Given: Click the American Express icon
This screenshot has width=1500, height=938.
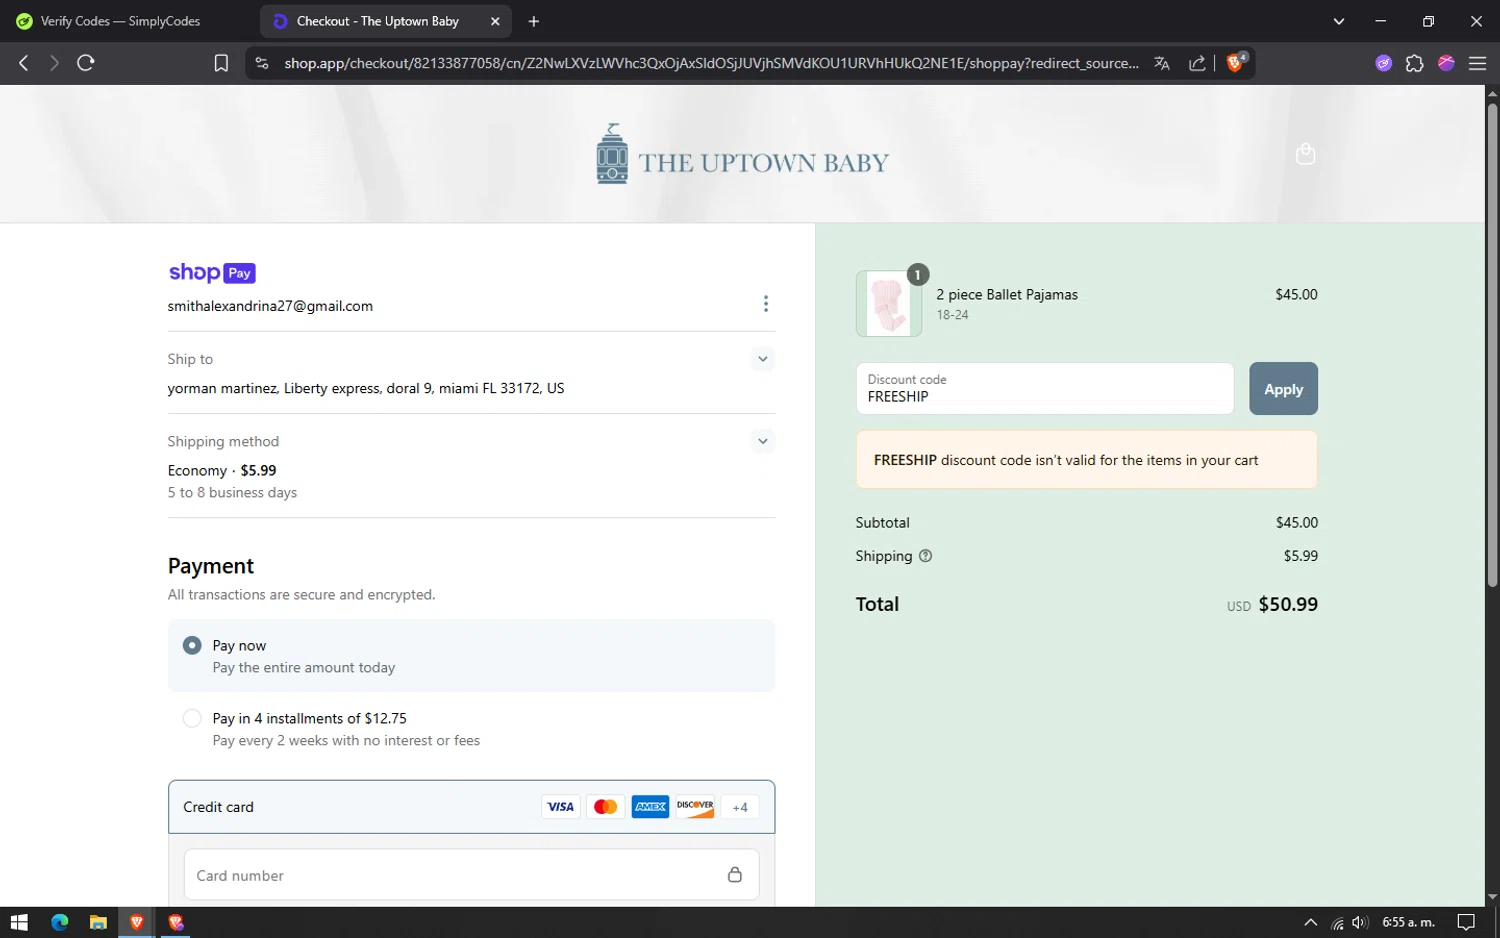Looking at the screenshot, I should pyautogui.click(x=650, y=807).
